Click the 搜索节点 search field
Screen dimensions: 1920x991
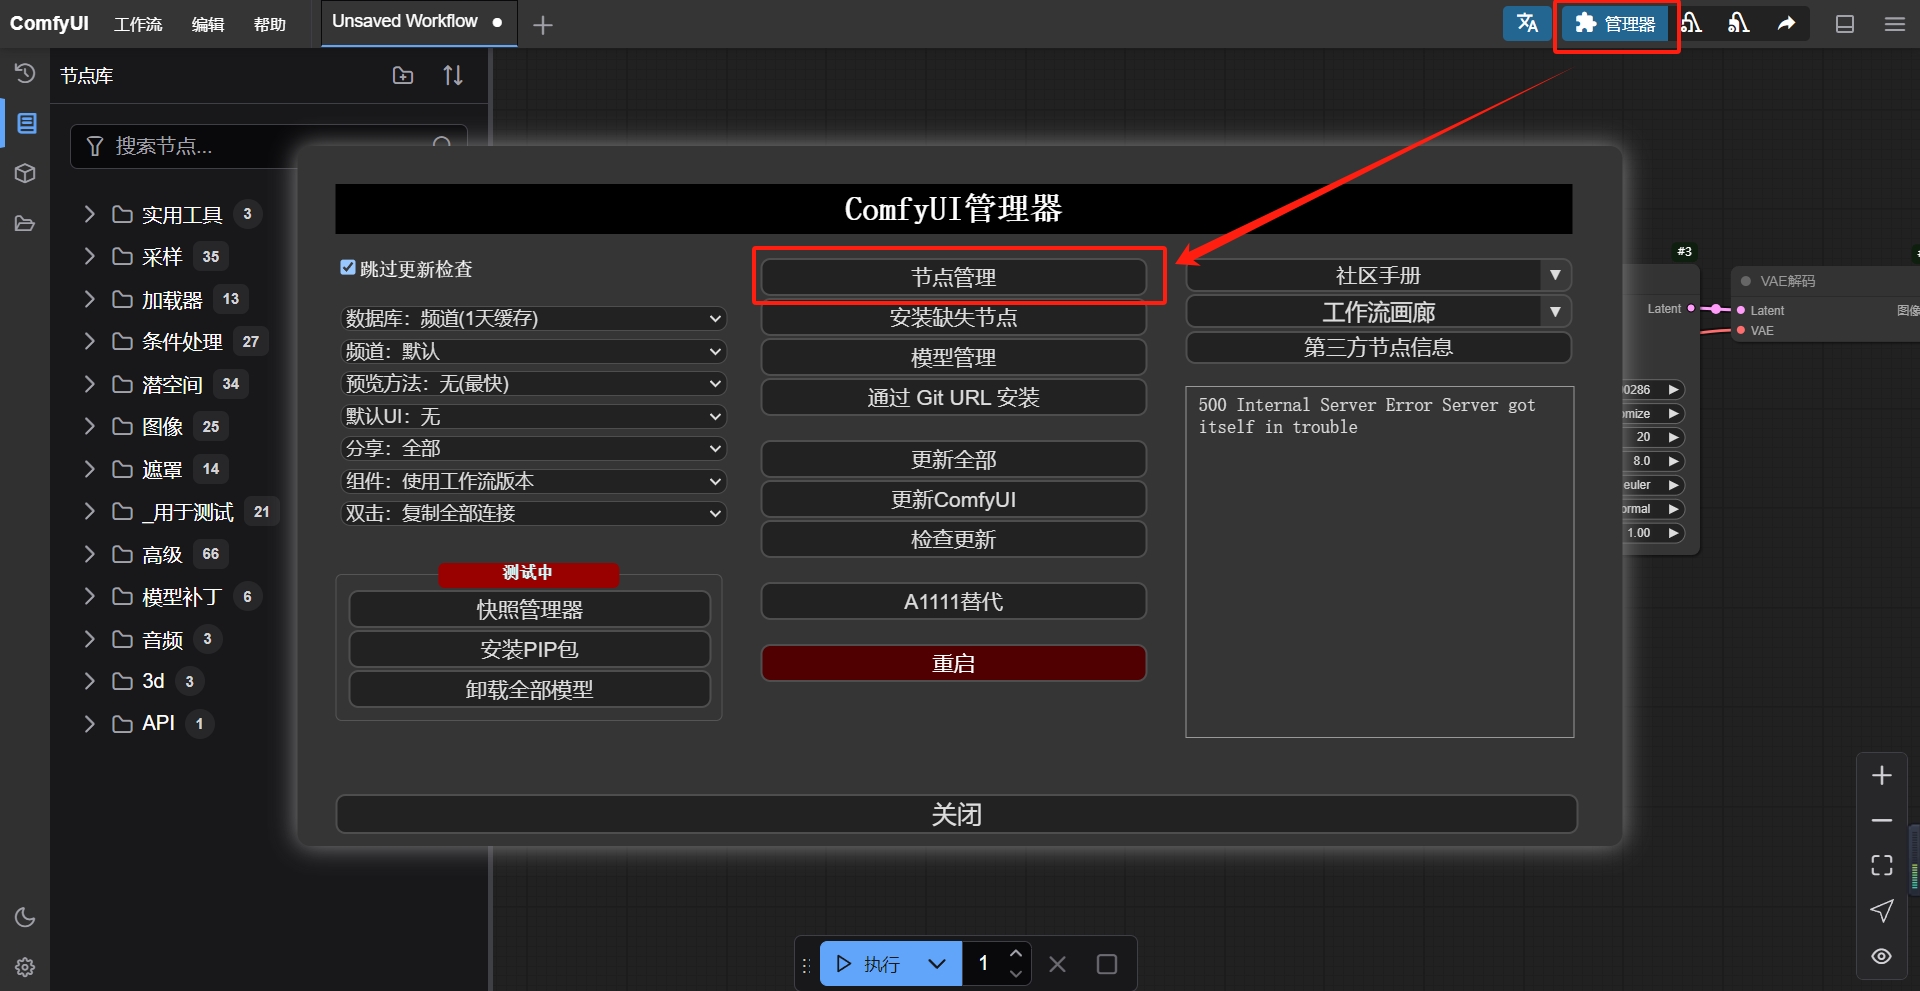click(x=268, y=146)
